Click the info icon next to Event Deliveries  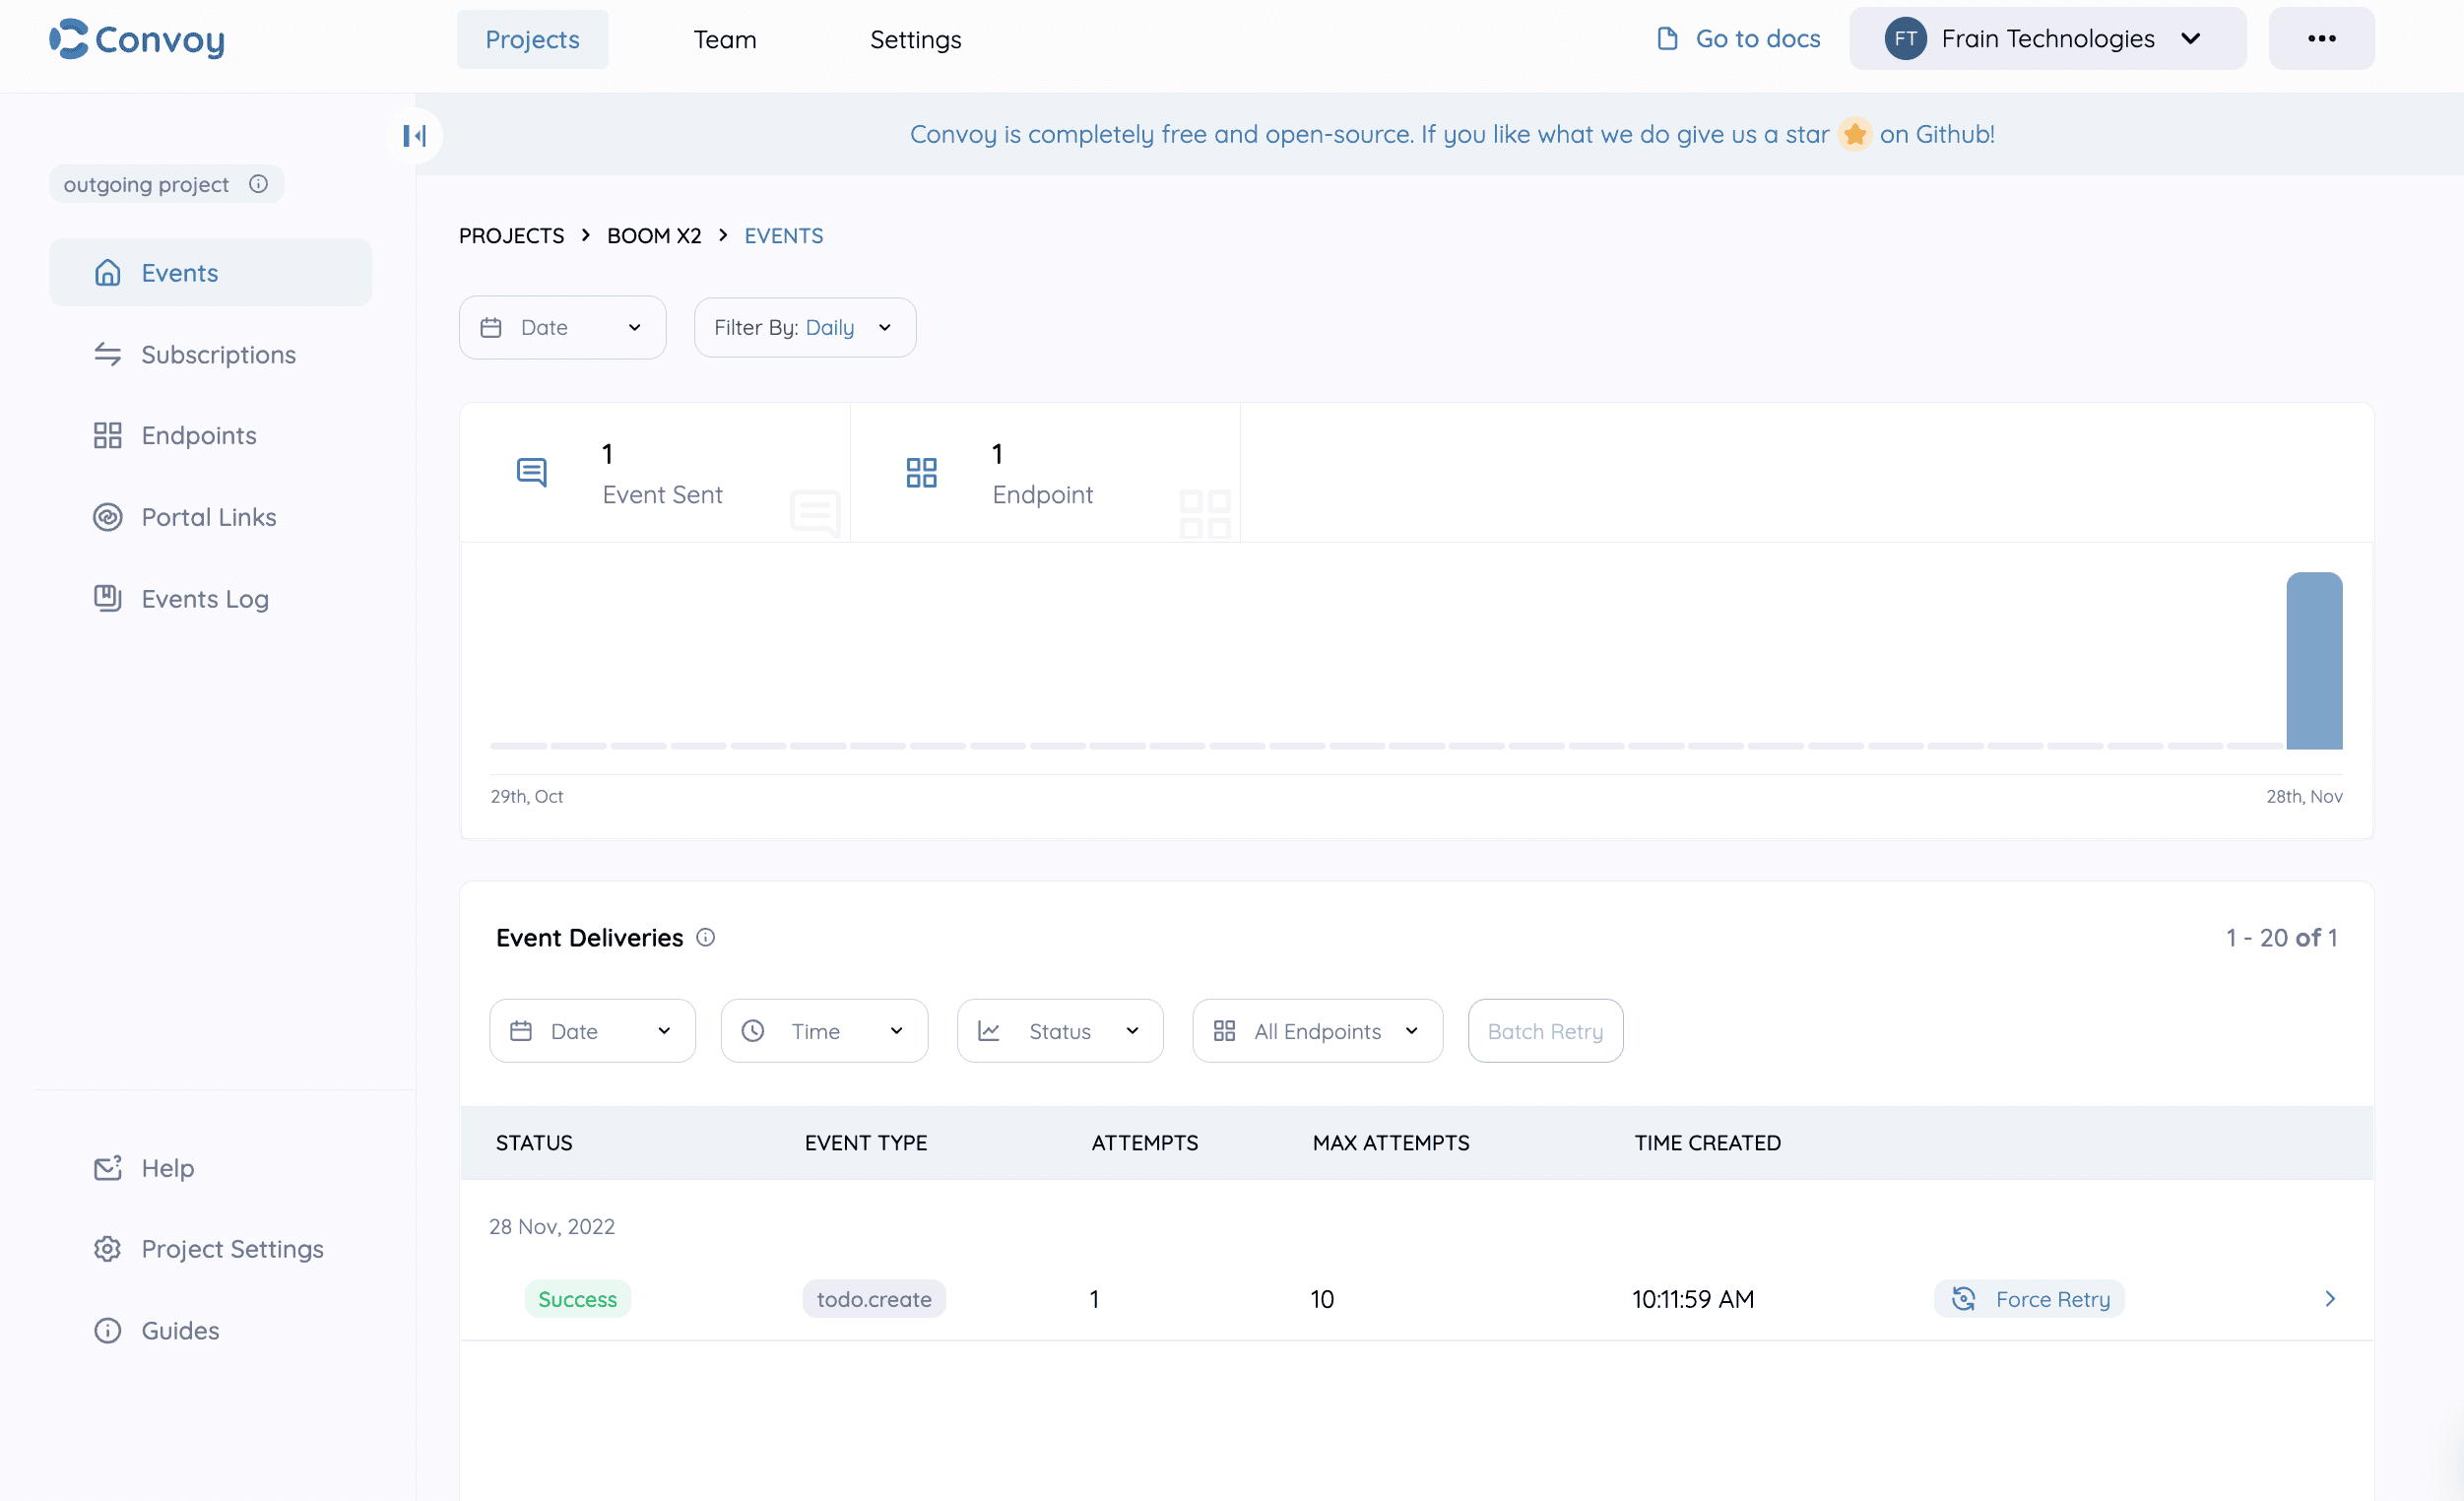click(x=705, y=937)
